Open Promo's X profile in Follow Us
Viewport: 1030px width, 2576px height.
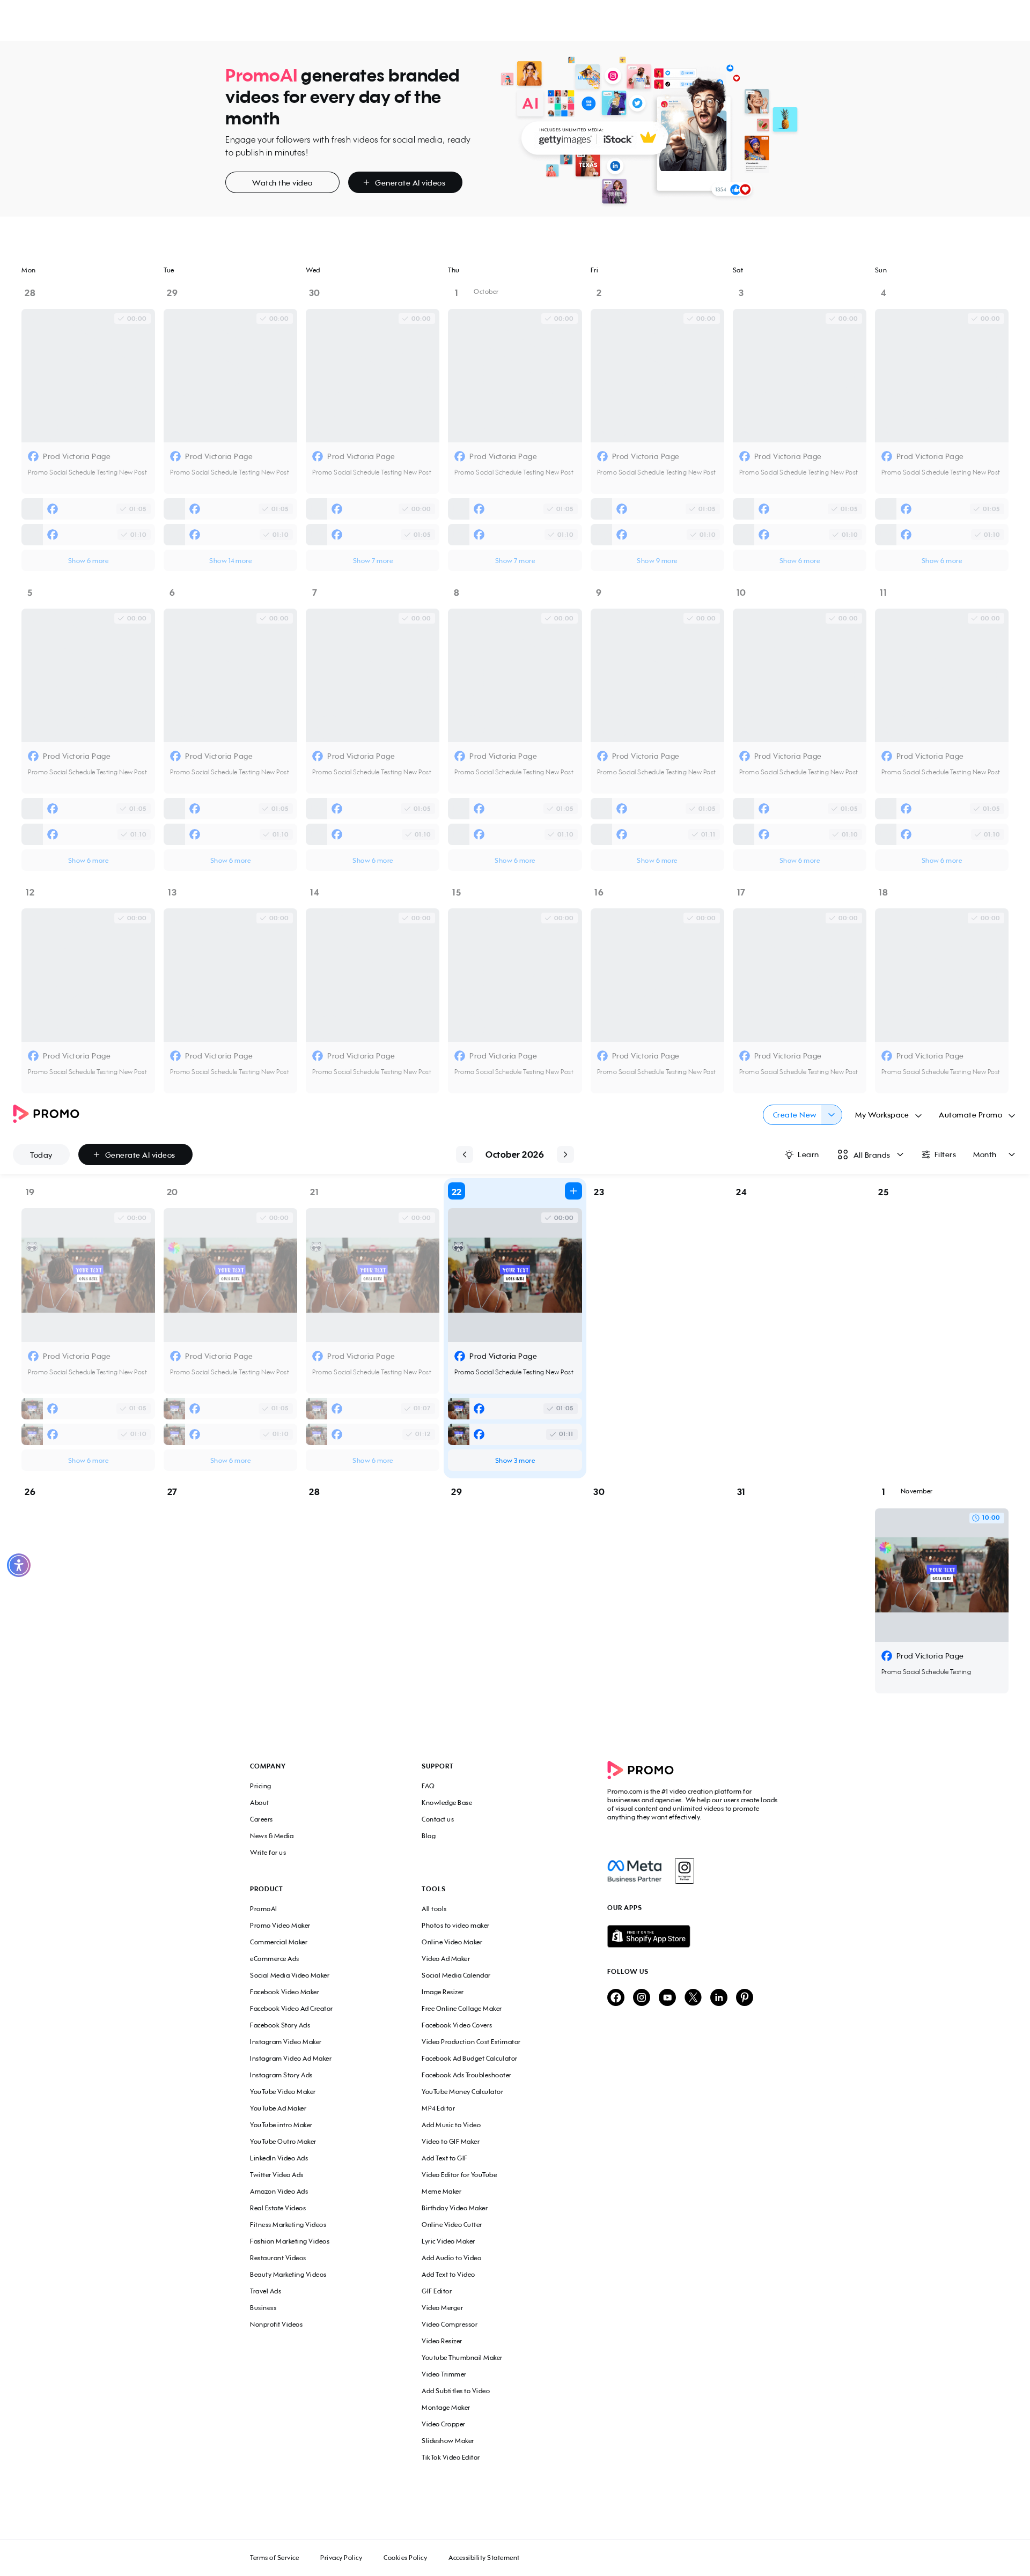pyautogui.click(x=693, y=1997)
